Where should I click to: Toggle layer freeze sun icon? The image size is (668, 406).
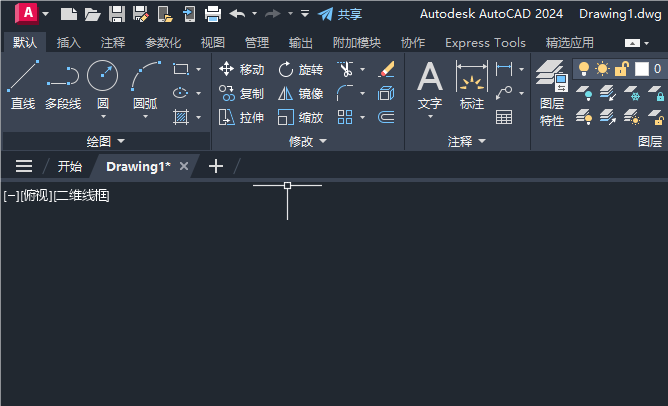tap(603, 69)
